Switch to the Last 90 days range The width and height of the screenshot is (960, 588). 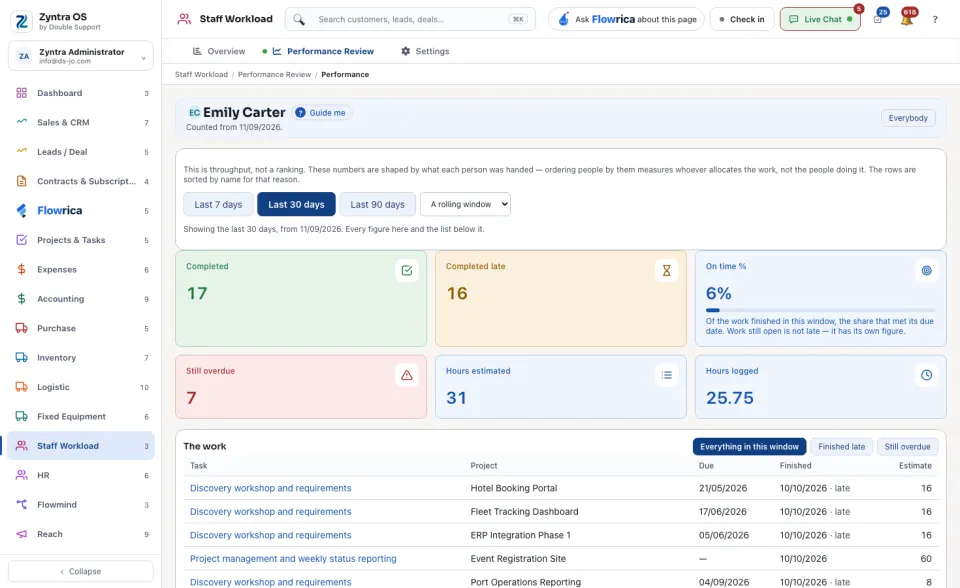[377, 205]
